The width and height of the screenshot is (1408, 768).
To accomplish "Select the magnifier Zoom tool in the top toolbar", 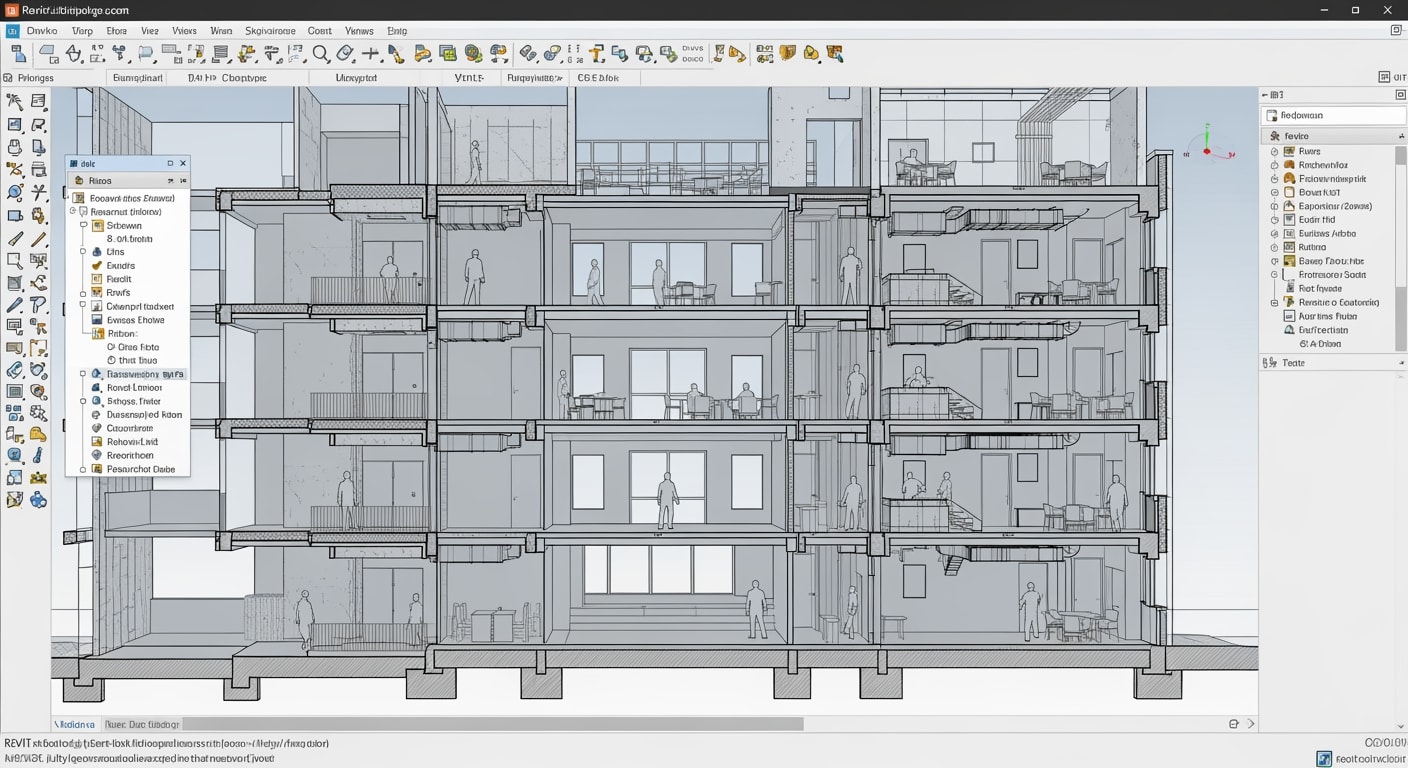I will pos(320,53).
